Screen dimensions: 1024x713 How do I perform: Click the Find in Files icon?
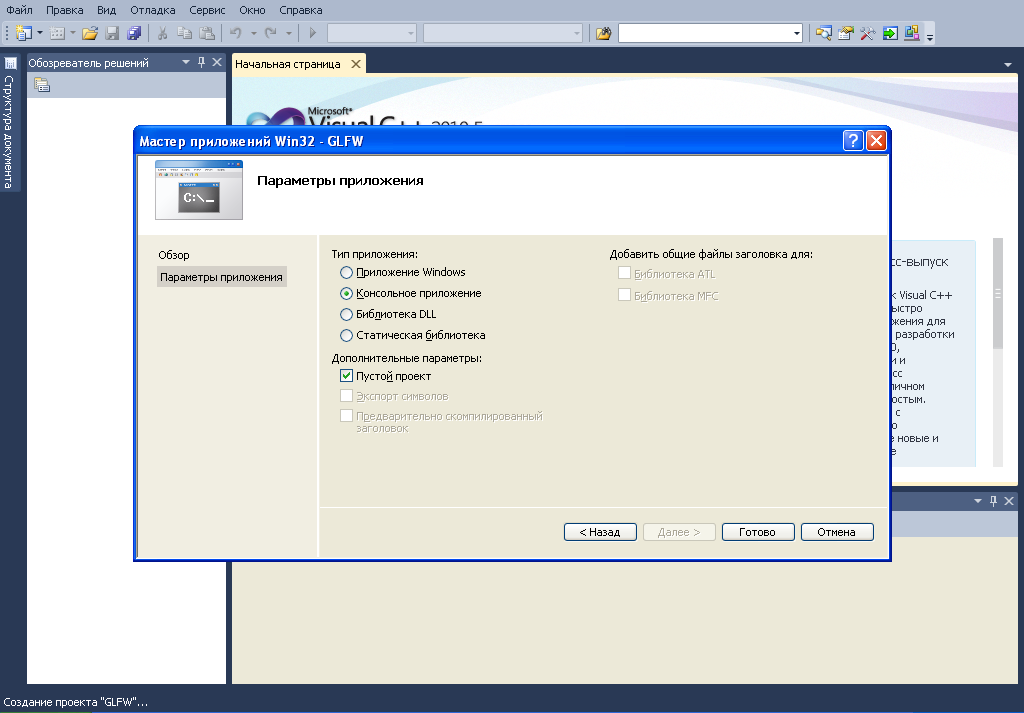tap(603, 33)
